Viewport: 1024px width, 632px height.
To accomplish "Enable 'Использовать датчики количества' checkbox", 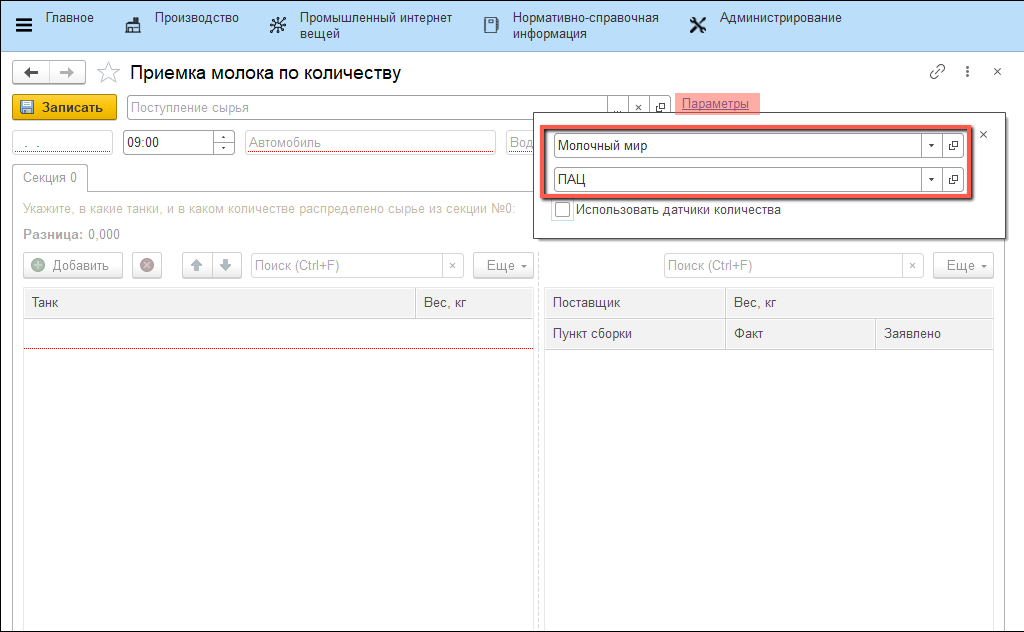I will pos(562,210).
